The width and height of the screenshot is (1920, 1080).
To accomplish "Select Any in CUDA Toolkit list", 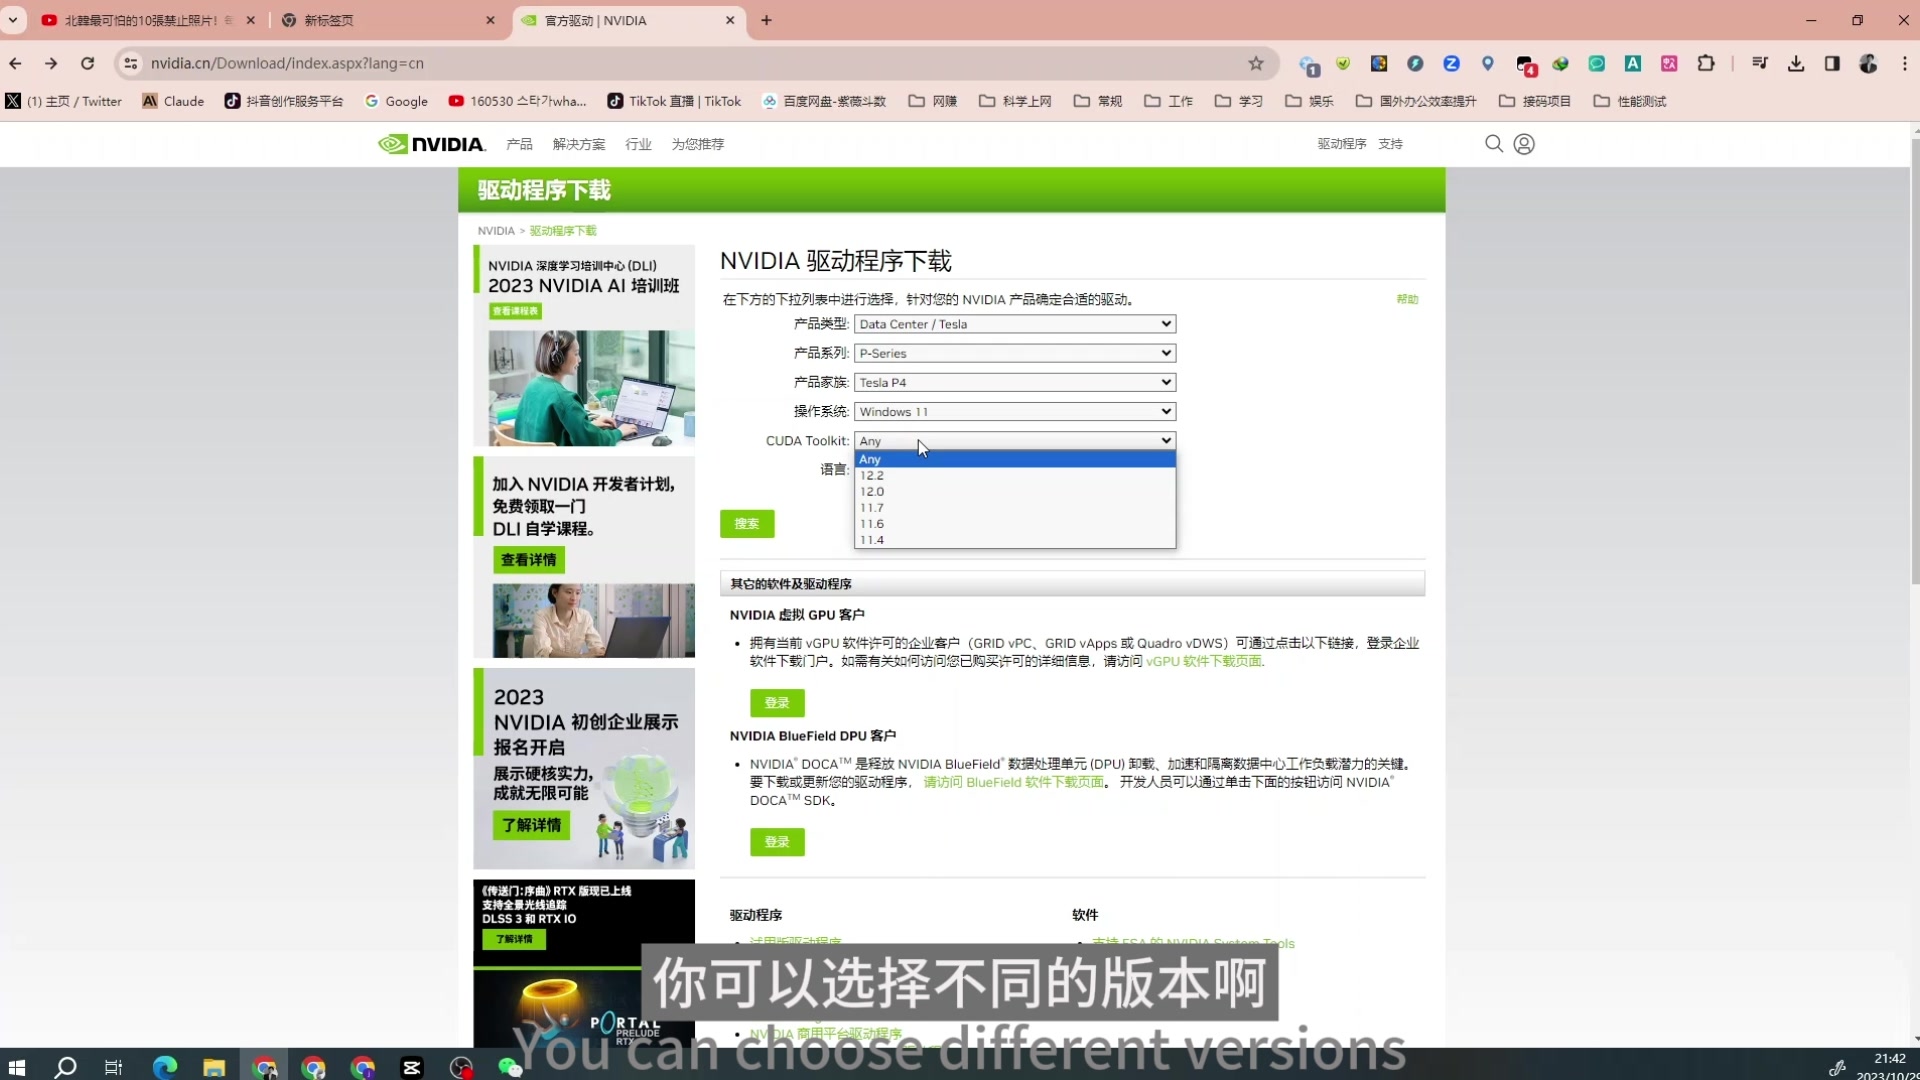I will point(1014,459).
